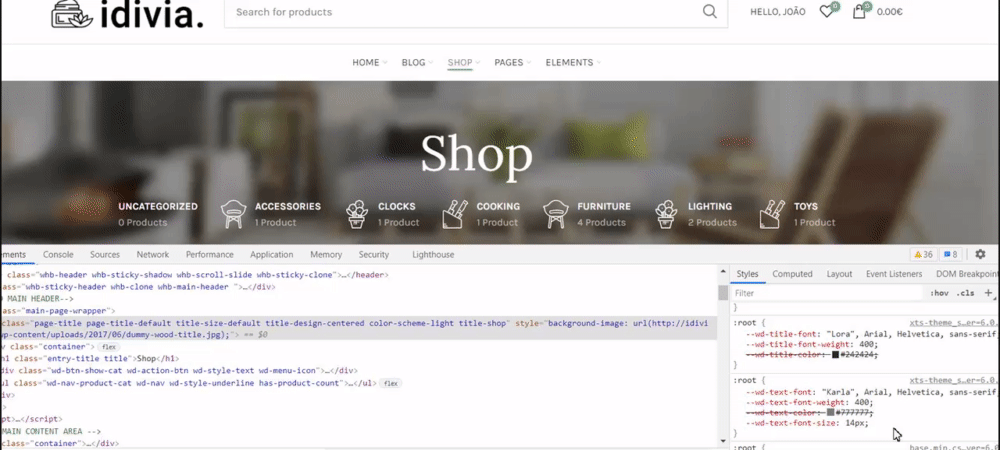Image resolution: width=1000 pixels, height=450 pixels.
Task: Click the Elements panel vertical scrollbar thumb
Action: [723, 293]
